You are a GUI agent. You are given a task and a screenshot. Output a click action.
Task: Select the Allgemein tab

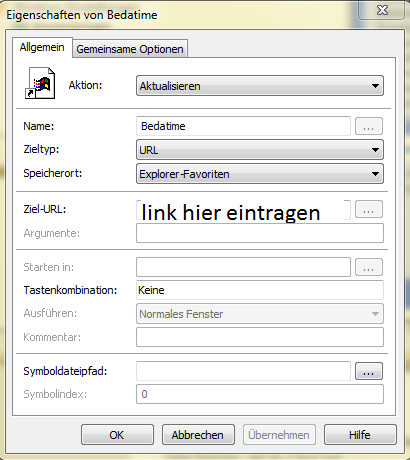42,47
